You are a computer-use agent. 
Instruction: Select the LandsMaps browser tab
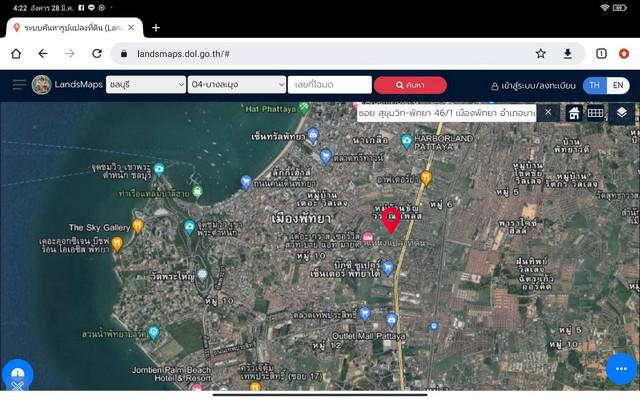(67, 27)
